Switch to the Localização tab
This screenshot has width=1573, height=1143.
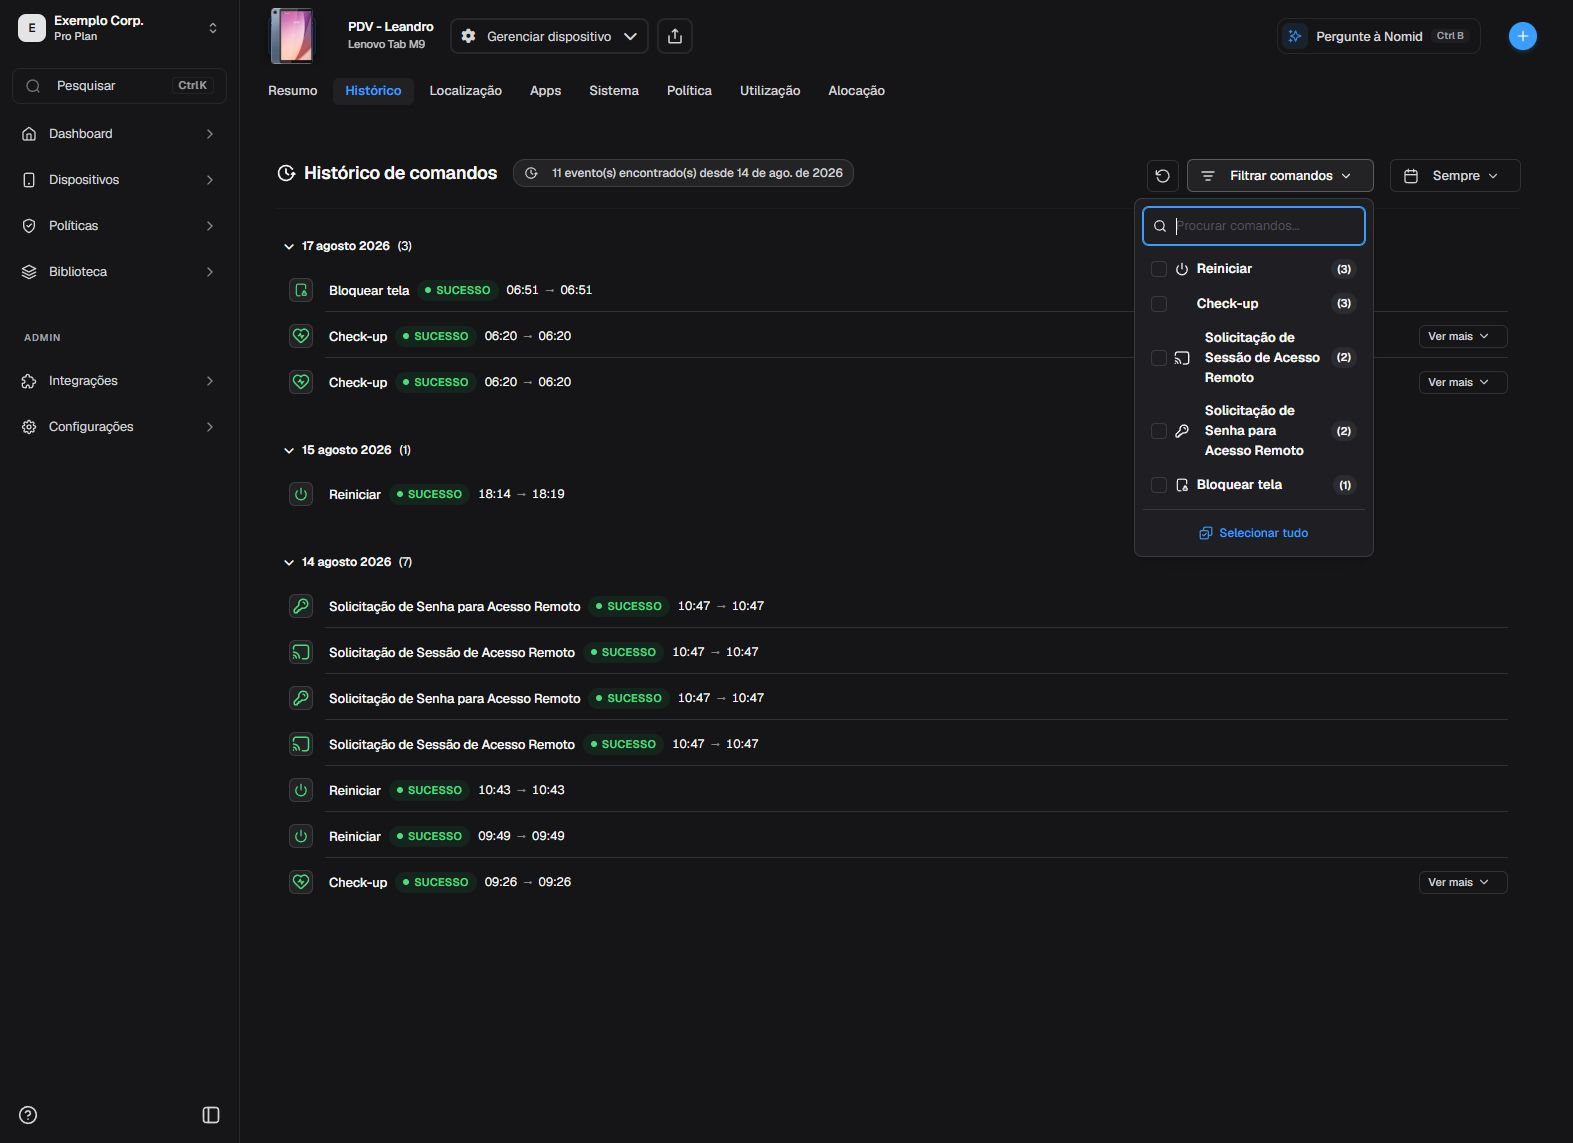(x=466, y=91)
